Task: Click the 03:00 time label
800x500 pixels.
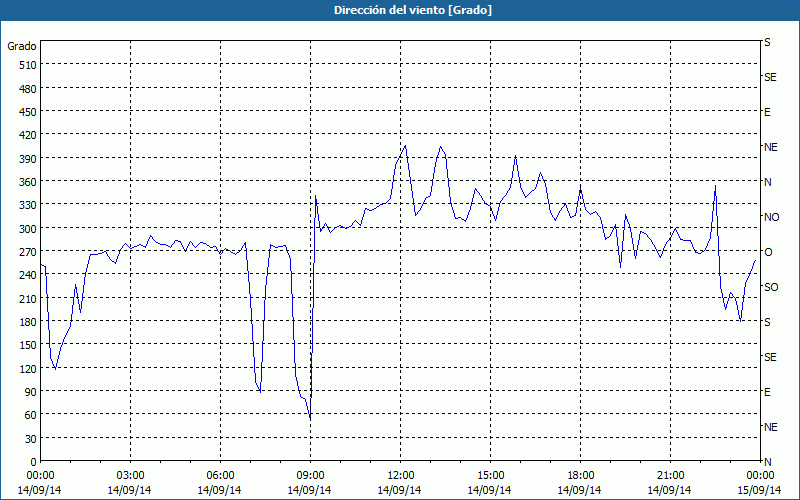Action: coord(131,476)
